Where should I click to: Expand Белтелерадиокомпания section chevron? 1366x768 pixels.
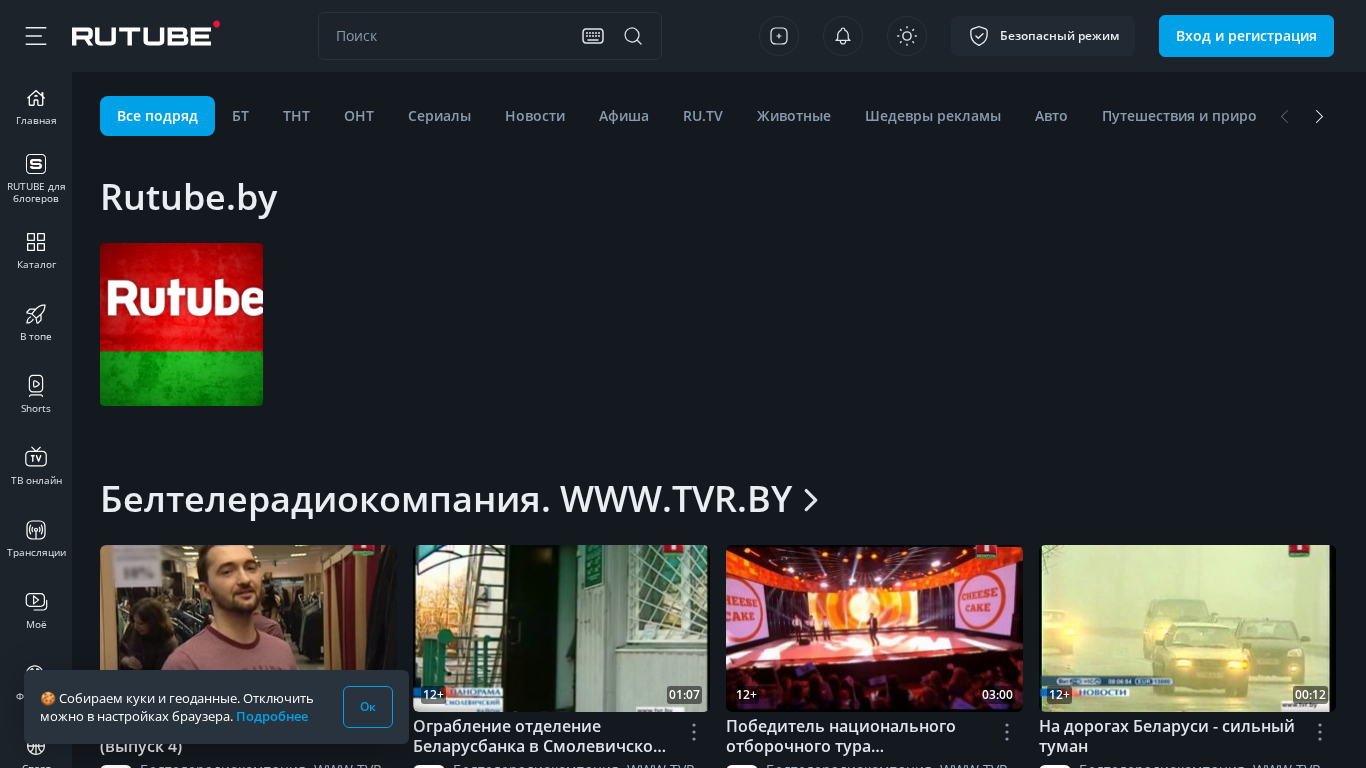coord(811,500)
